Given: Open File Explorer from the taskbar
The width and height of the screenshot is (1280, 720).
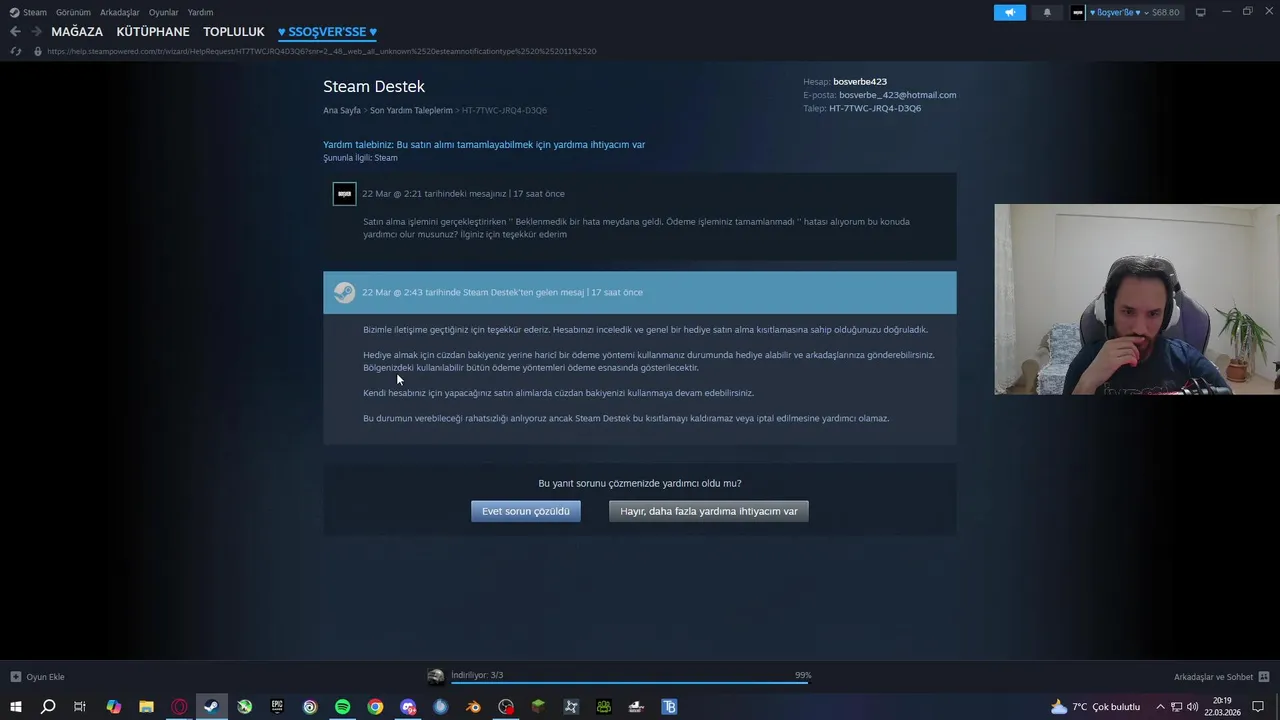Looking at the screenshot, I should [146, 707].
